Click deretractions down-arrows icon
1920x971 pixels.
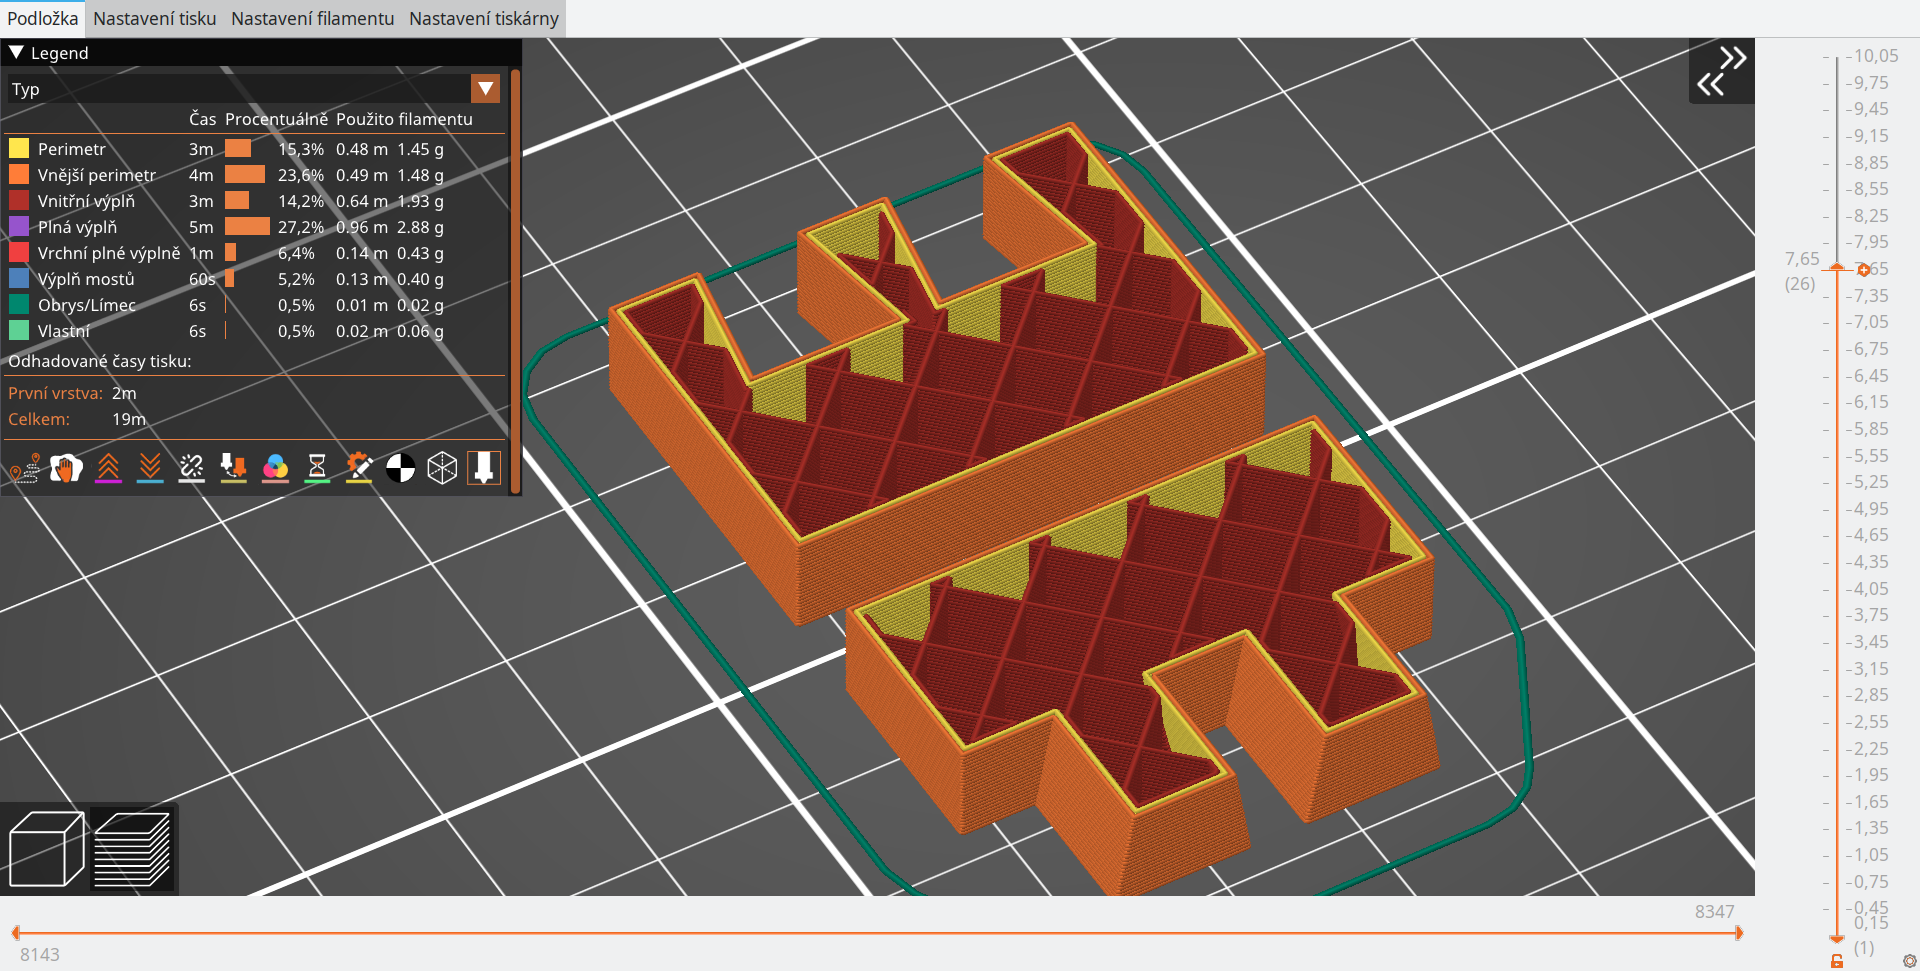pos(150,468)
